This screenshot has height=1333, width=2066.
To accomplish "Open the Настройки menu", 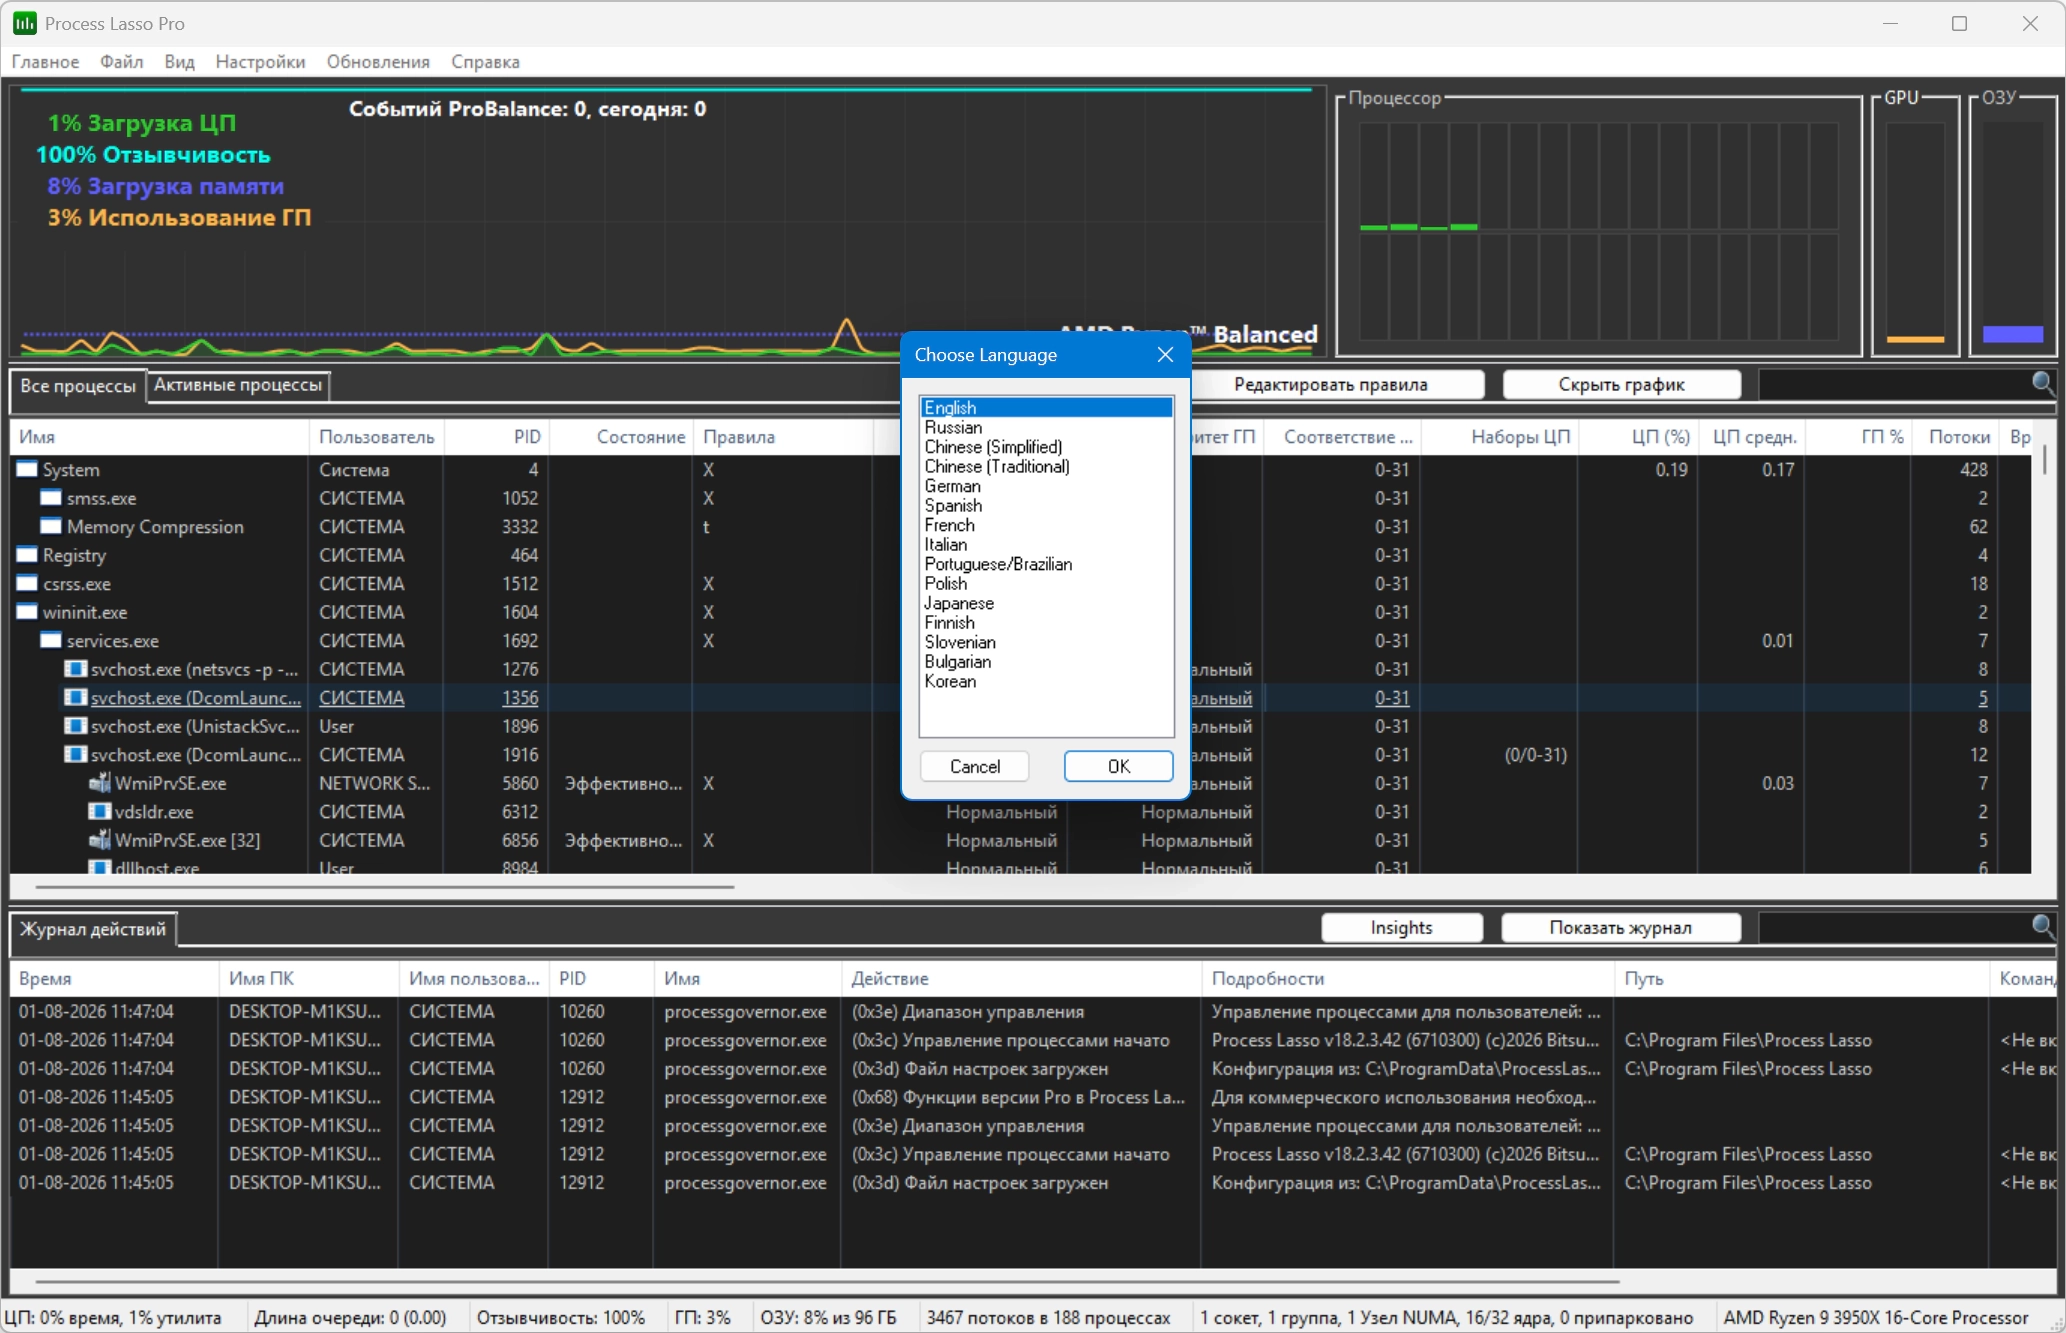I will pos(260,62).
